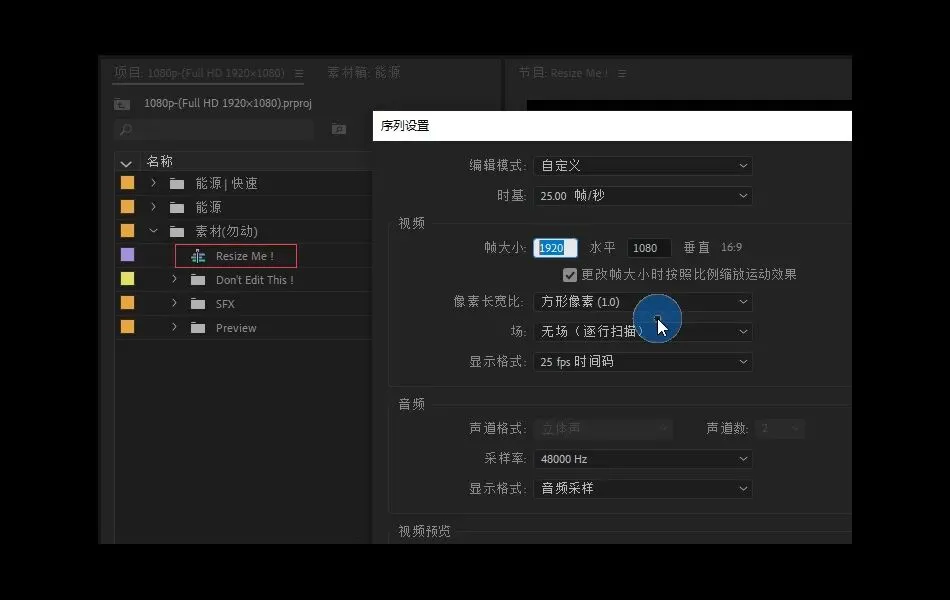This screenshot has height=600, width=950.
Task: Collapse the 素材(勿动) bin
Action: pyautogui.click(x=153, y=231)
